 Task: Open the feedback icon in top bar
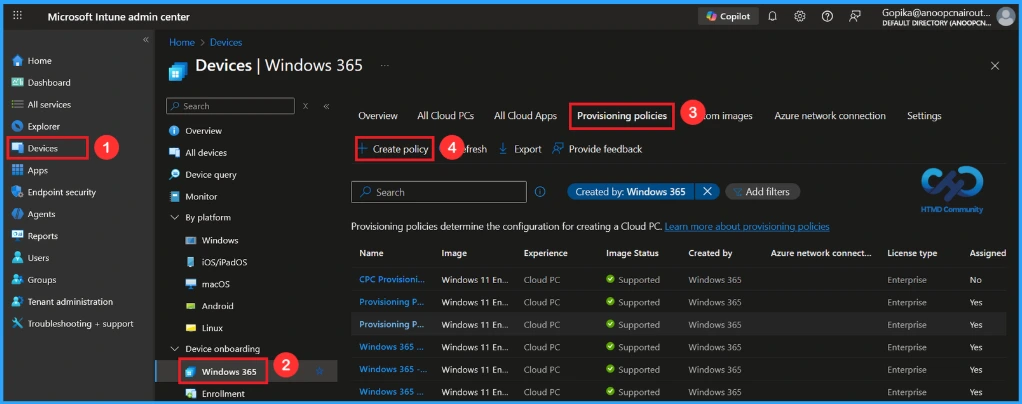[x=854, y=16]
